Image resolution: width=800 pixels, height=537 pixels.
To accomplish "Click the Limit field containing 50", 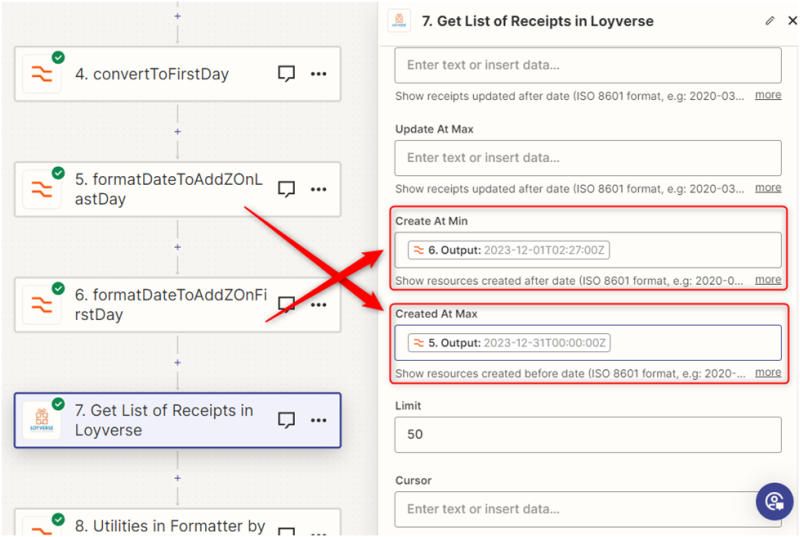I will (x=587, y=434).
